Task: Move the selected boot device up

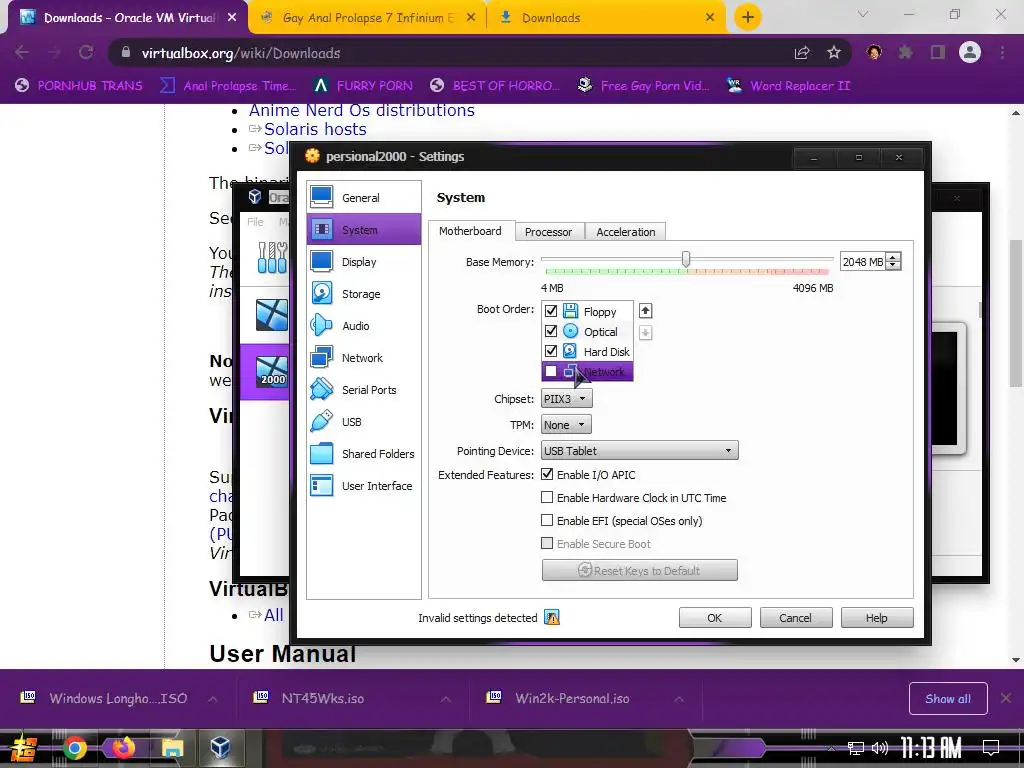Action: click(645, 311)
